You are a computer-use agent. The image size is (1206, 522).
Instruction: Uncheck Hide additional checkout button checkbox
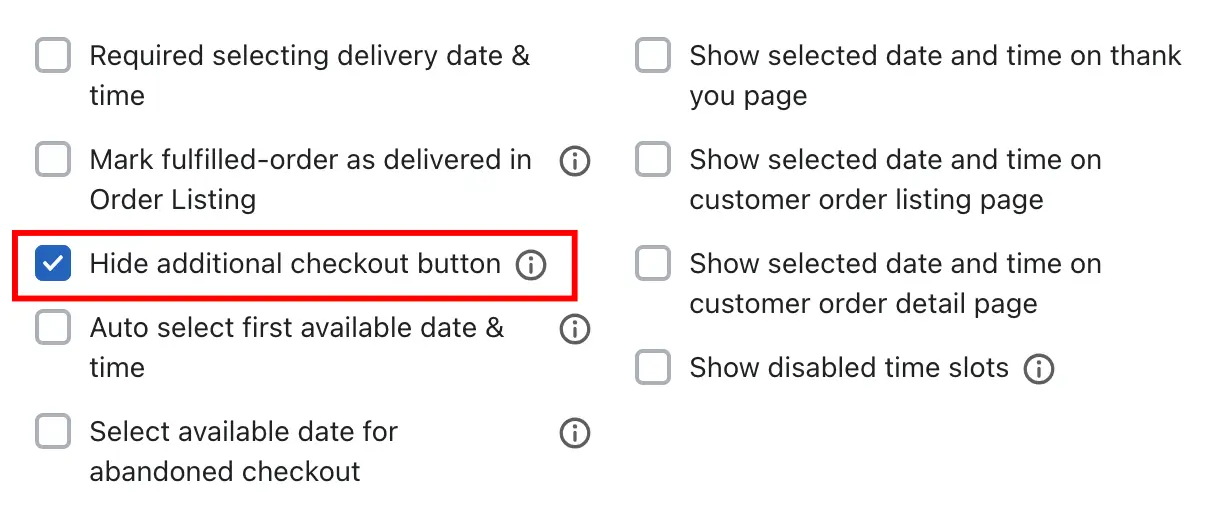[x=53, y=263]
